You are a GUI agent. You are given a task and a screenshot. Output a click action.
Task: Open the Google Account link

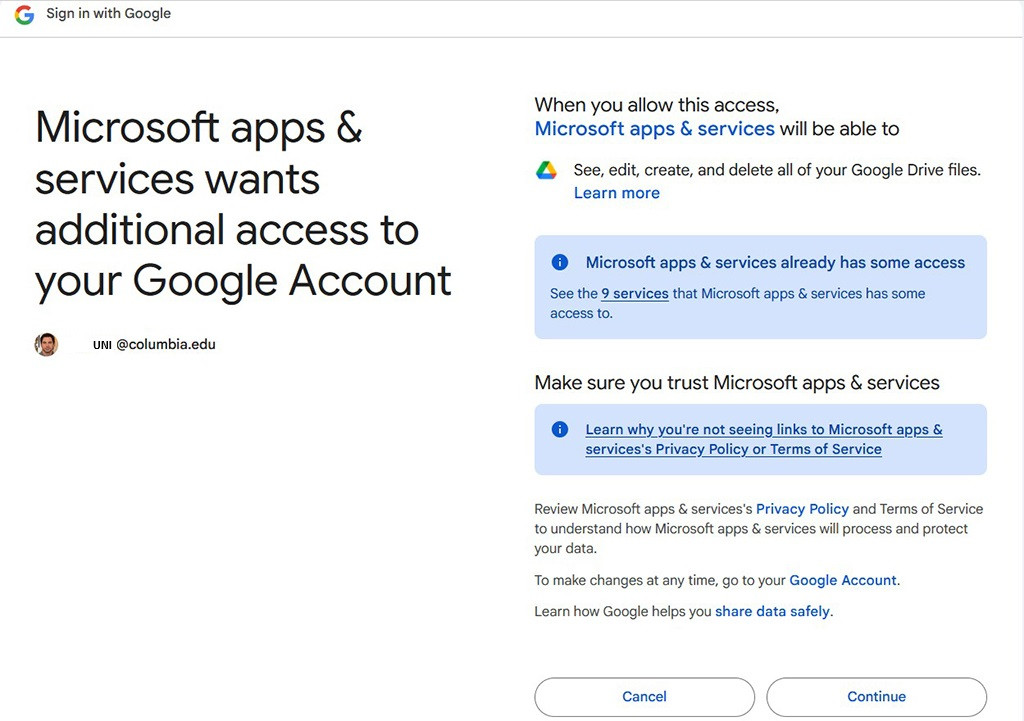coord(843,580)
